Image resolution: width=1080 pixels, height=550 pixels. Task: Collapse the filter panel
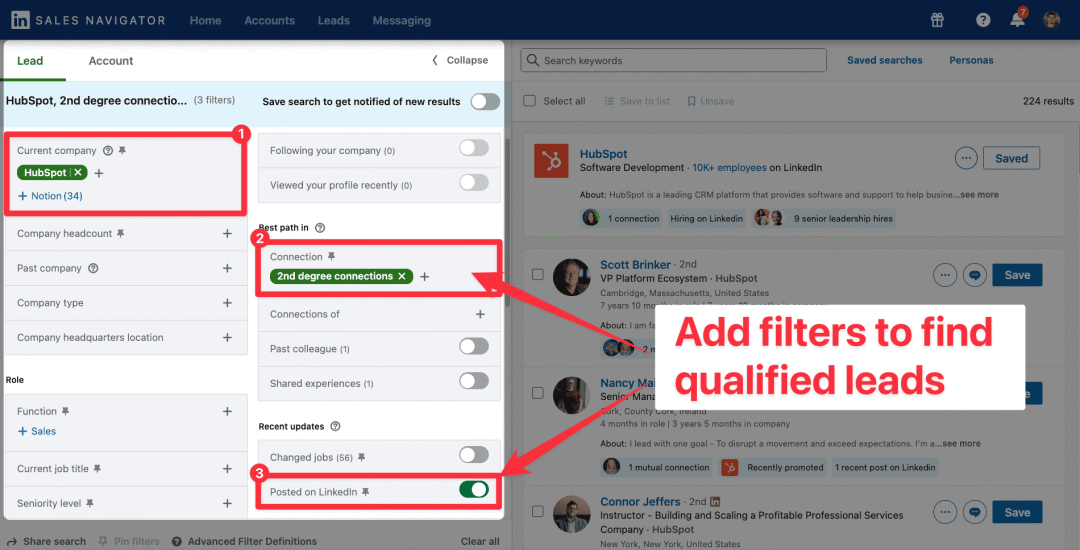(459, 61)
